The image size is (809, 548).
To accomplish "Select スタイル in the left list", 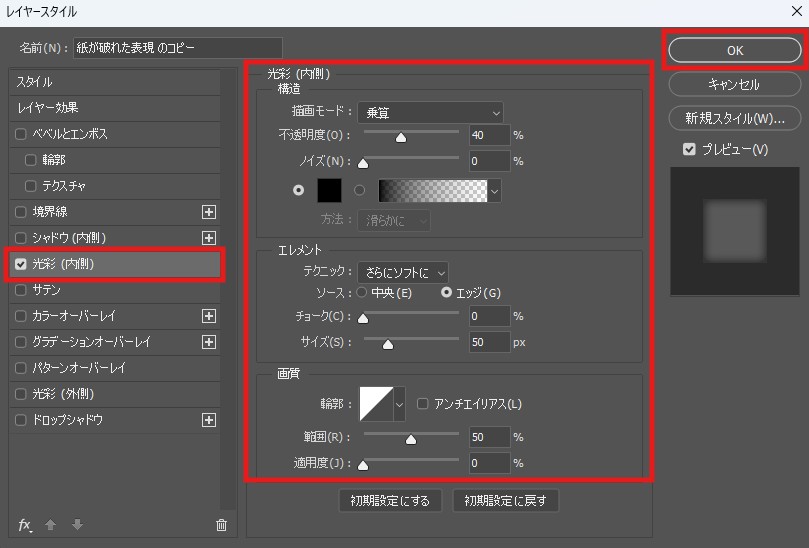I will point(114,82).
